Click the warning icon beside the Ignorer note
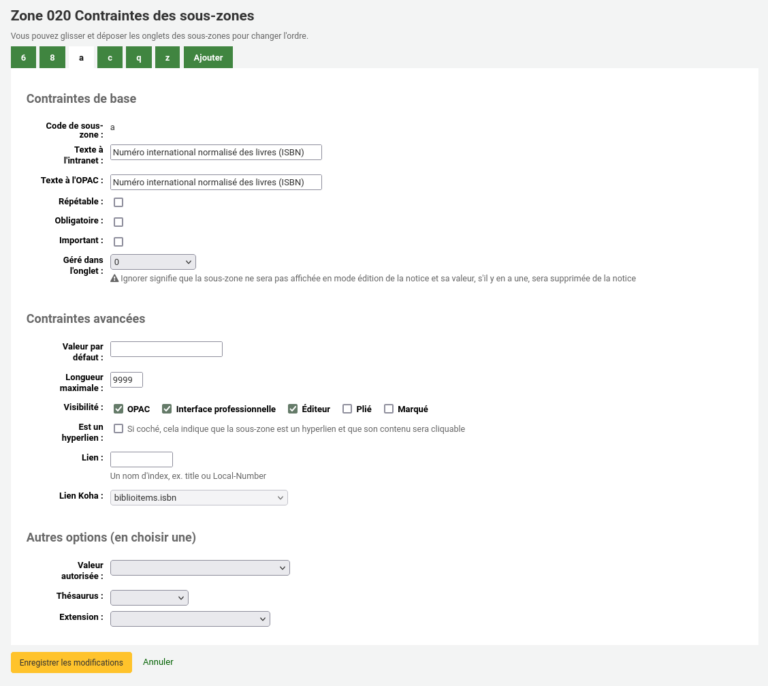This screenshot has height=686, width=768. pos(115,278)
